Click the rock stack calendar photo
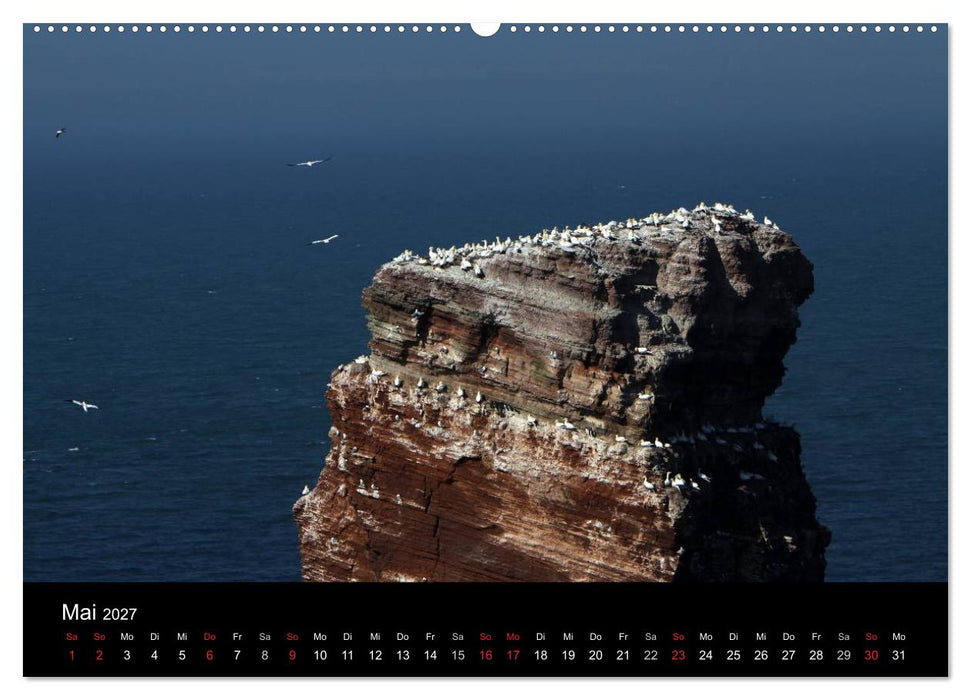 486,303
